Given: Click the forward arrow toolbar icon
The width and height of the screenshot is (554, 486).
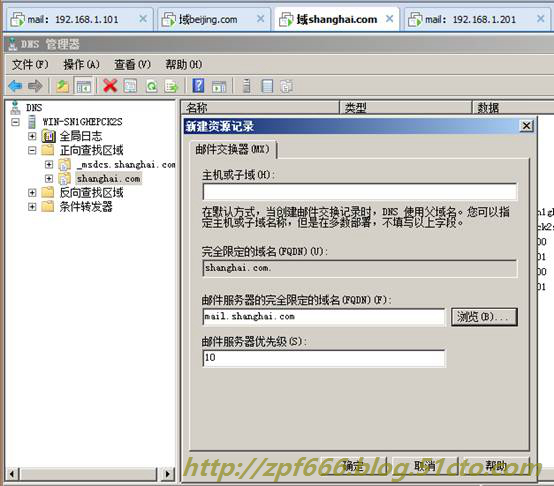Looking at the screenshot, I should pos(35,86).
